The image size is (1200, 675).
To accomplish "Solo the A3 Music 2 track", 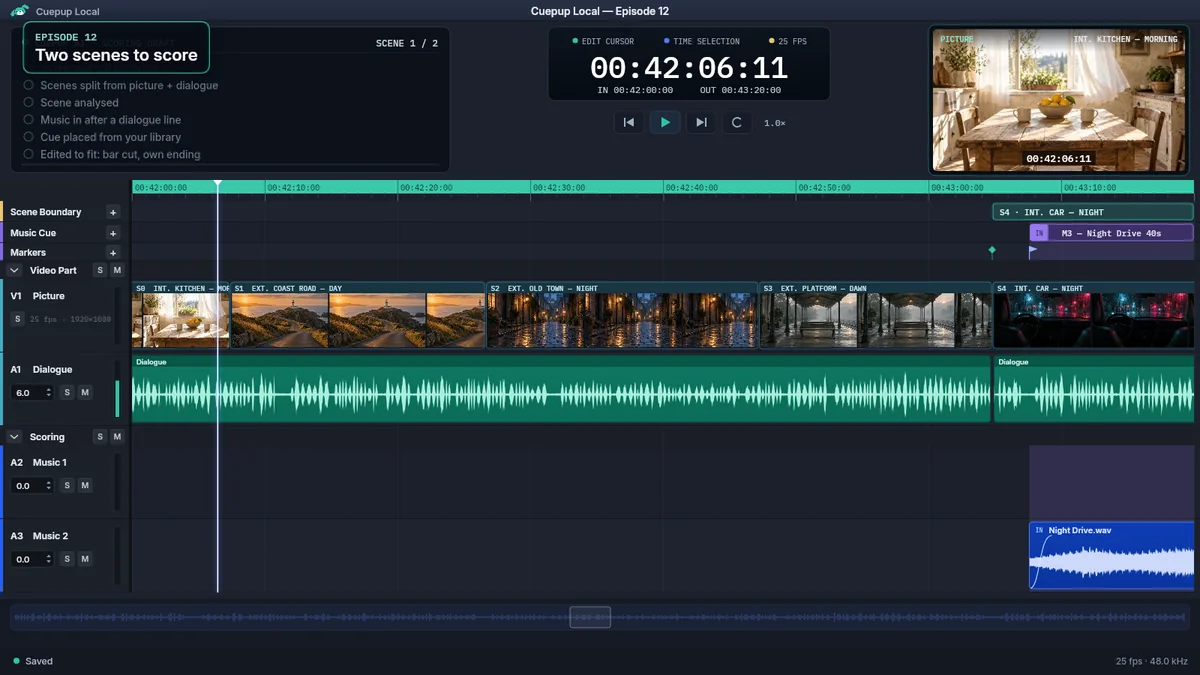I will tap(68, 560).
